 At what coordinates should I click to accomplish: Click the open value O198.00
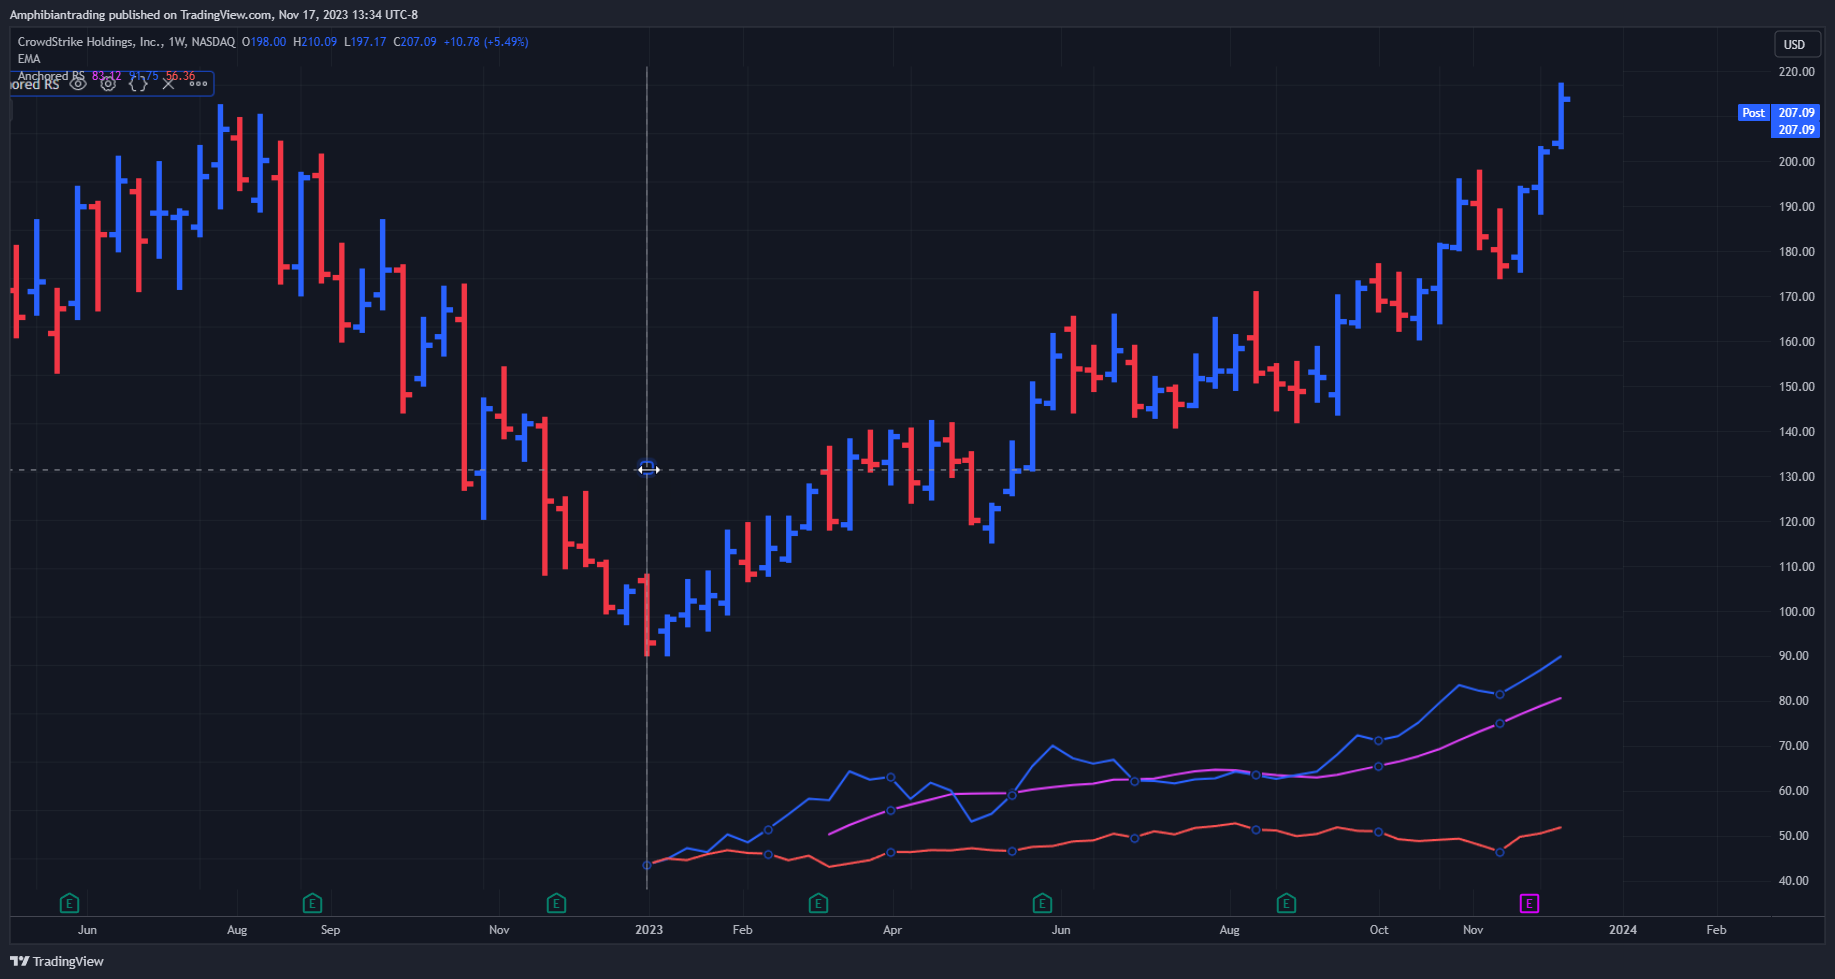click(x=264, y=42)
